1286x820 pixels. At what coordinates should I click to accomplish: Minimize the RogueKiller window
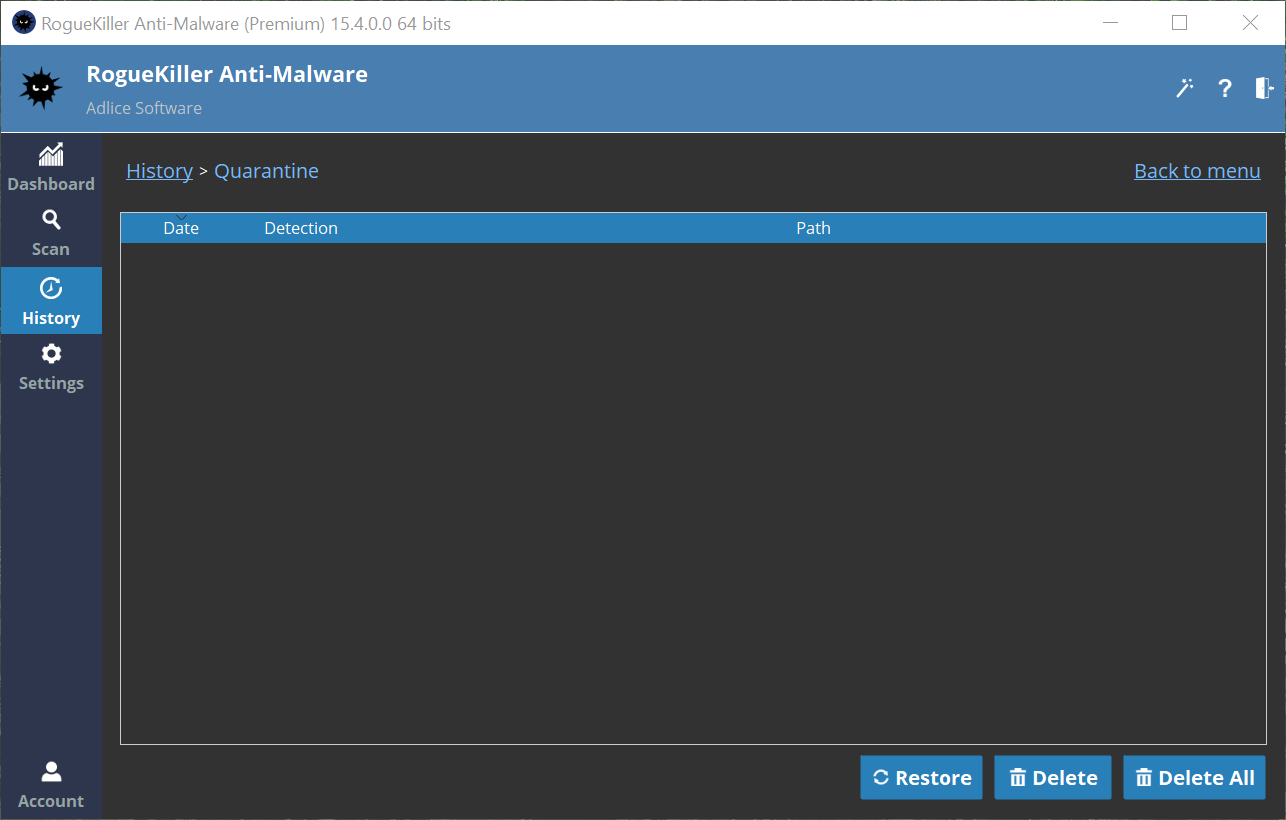tap(1108, 23)
